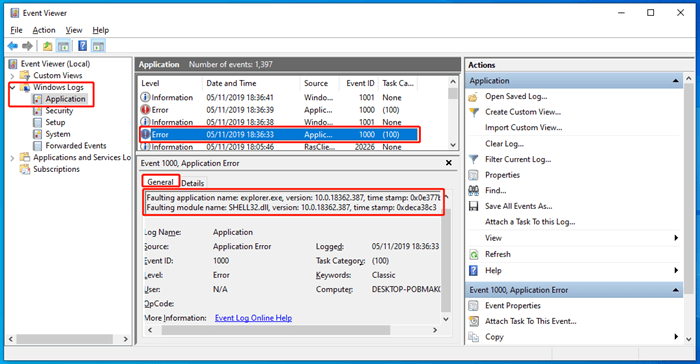
Task: Click the Copy icon in Actions pane
Action: (473, 337)
